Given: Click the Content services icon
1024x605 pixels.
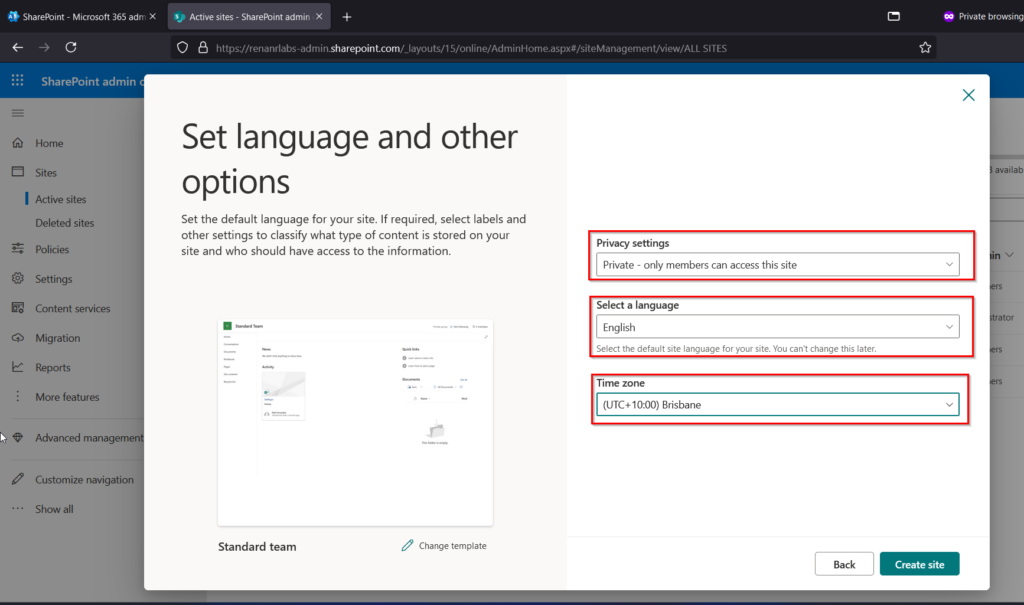Looking at the screenshot, I should [18, 307].
